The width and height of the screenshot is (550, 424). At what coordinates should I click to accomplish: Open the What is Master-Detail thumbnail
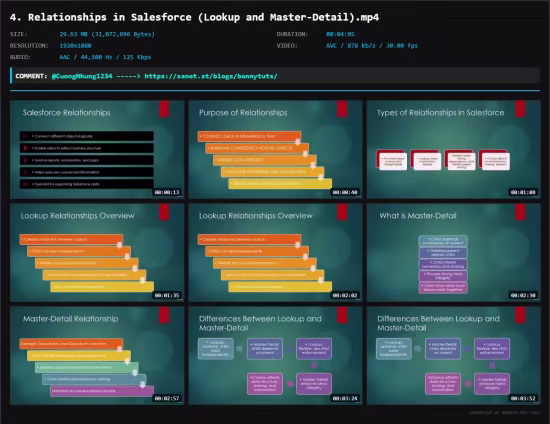pyautogui.click(x=454, y=253)
